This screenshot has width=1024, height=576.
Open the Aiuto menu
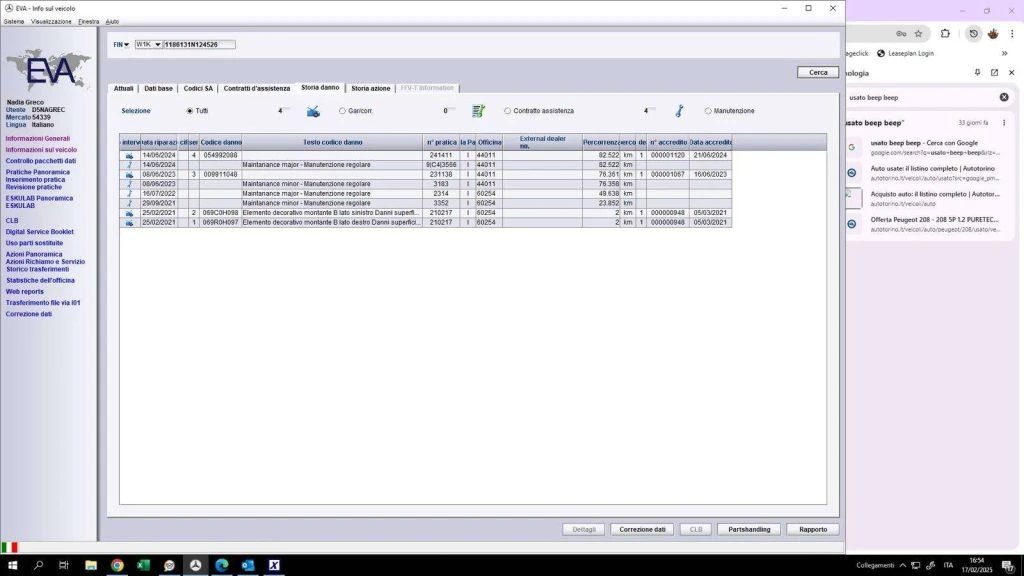pos(112,22)
